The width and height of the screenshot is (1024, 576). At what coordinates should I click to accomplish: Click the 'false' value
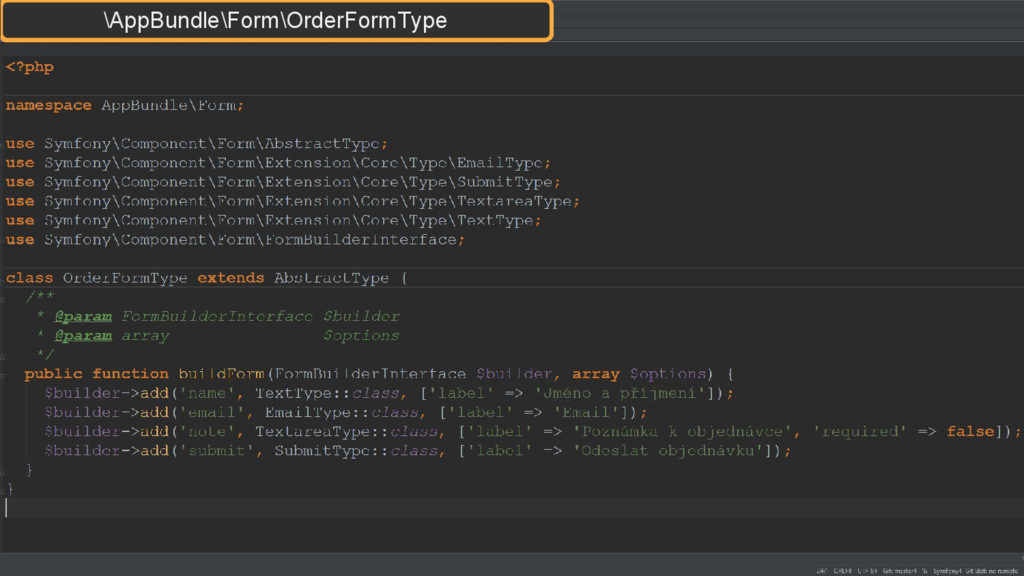pyautogui.click(x=970, y=432)
